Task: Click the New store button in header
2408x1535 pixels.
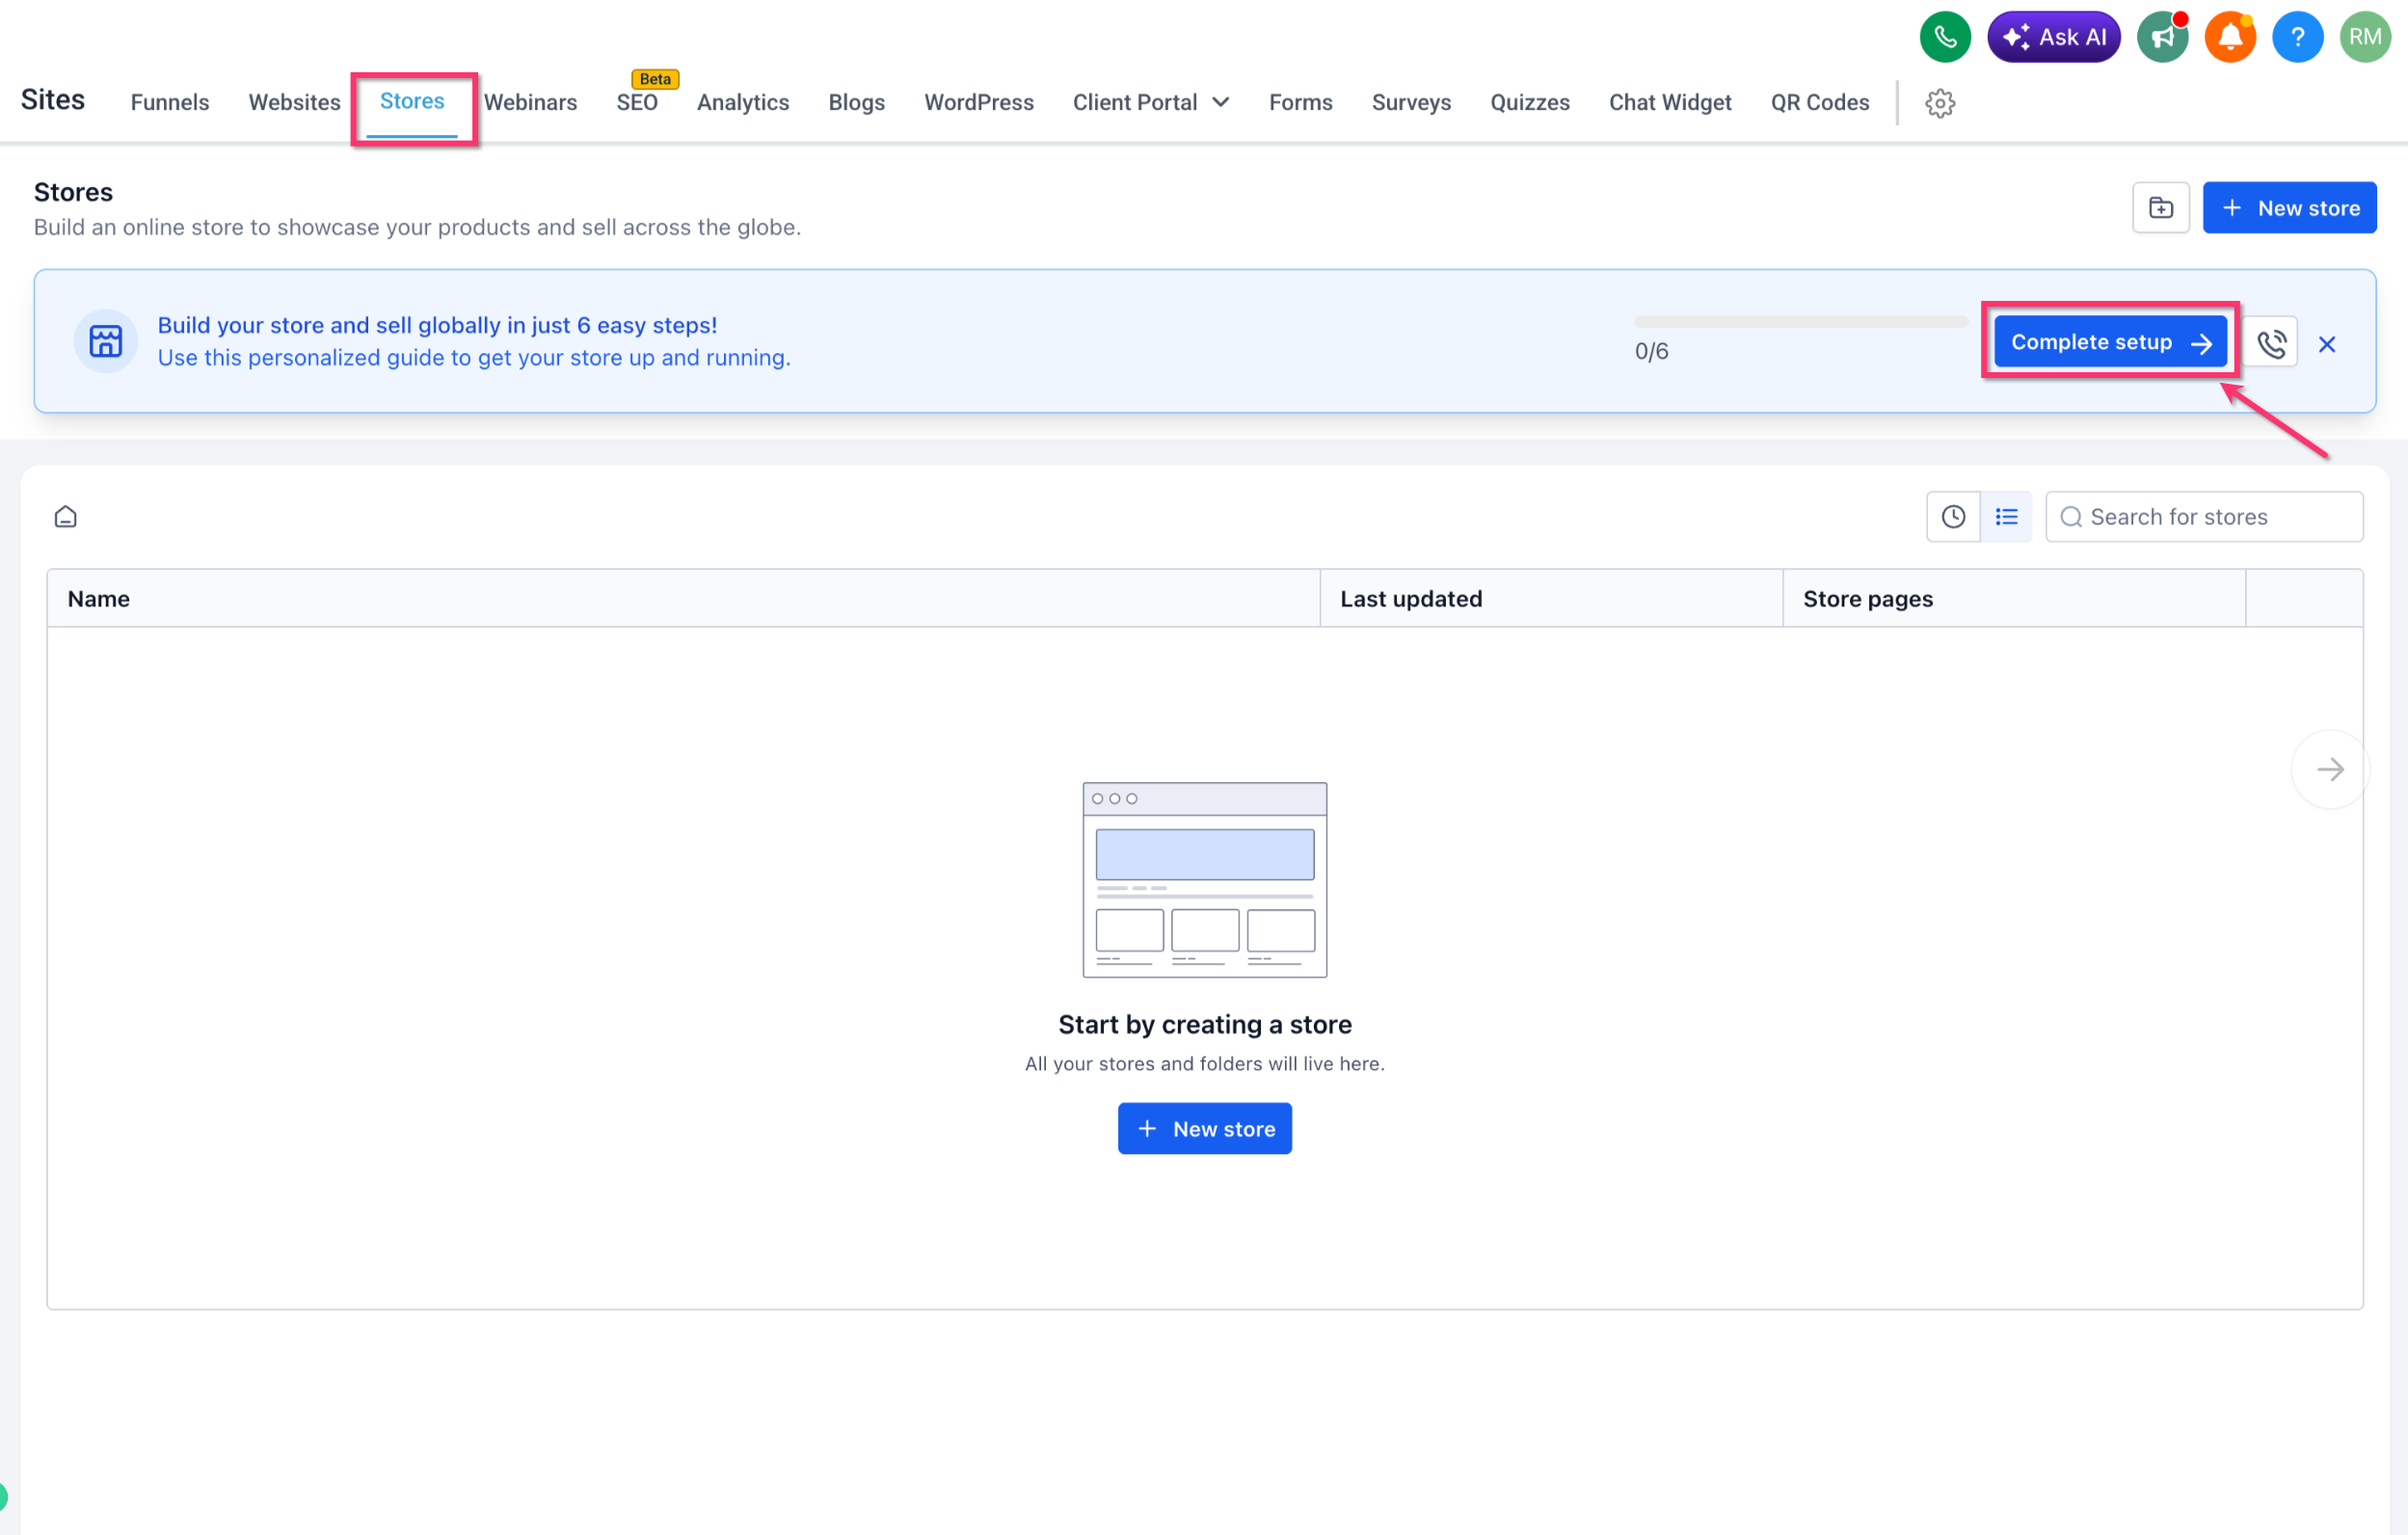Action: pyautogui.click(x=2289, y=207)
